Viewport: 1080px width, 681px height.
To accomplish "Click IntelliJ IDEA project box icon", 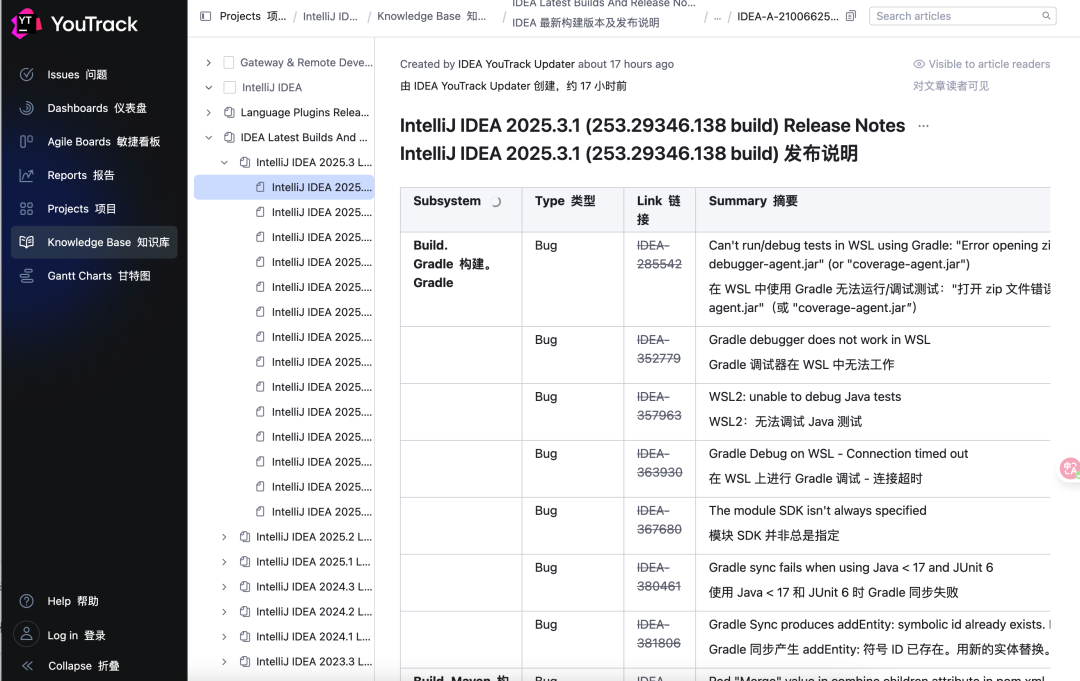I will [x=229, y=87].
